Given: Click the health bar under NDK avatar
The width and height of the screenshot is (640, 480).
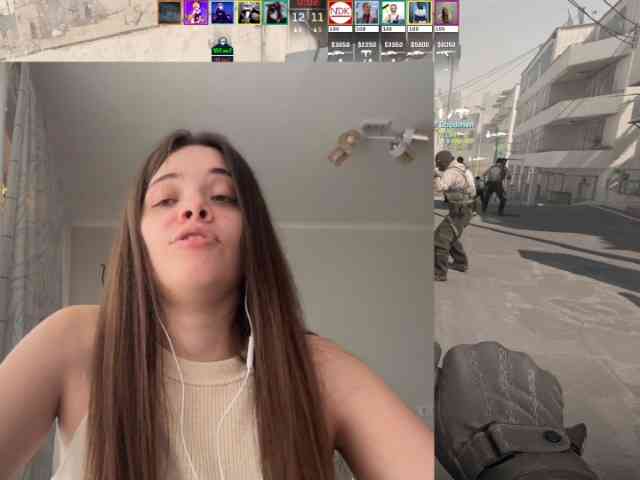Looking at the screenshot, I should (340, 29).
